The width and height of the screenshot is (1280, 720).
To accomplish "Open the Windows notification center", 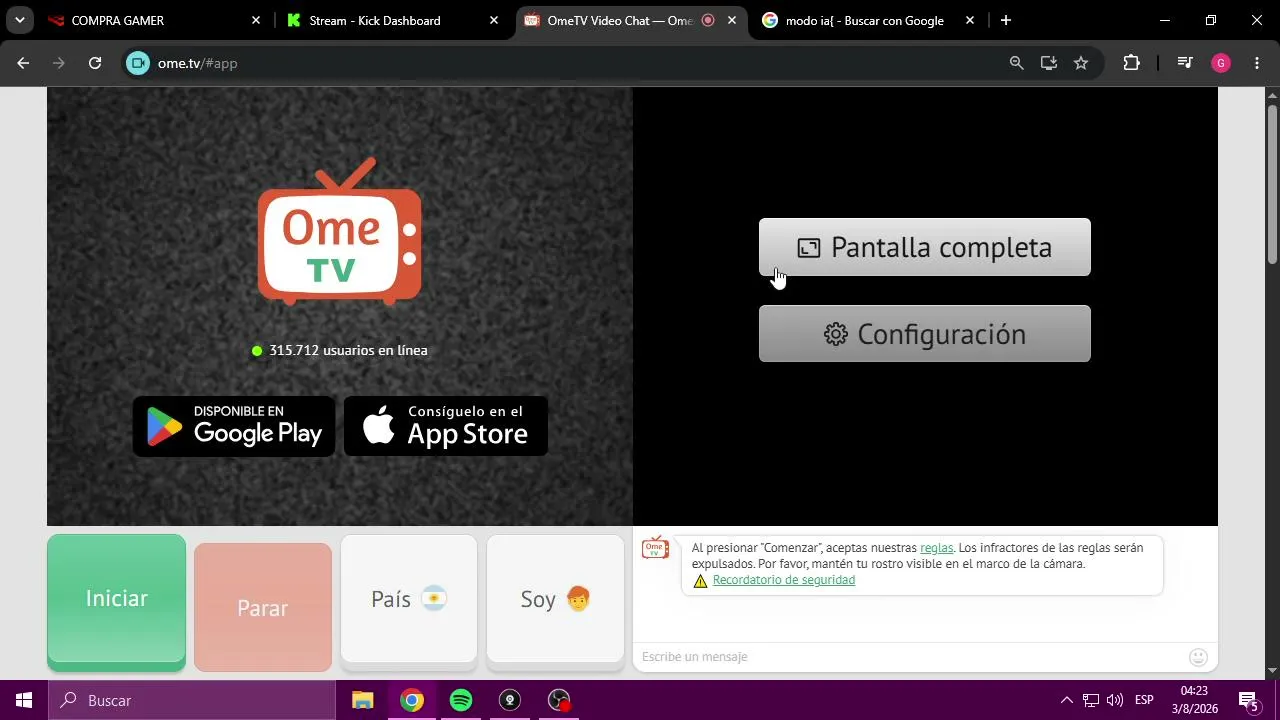I will click(1248, 700).
